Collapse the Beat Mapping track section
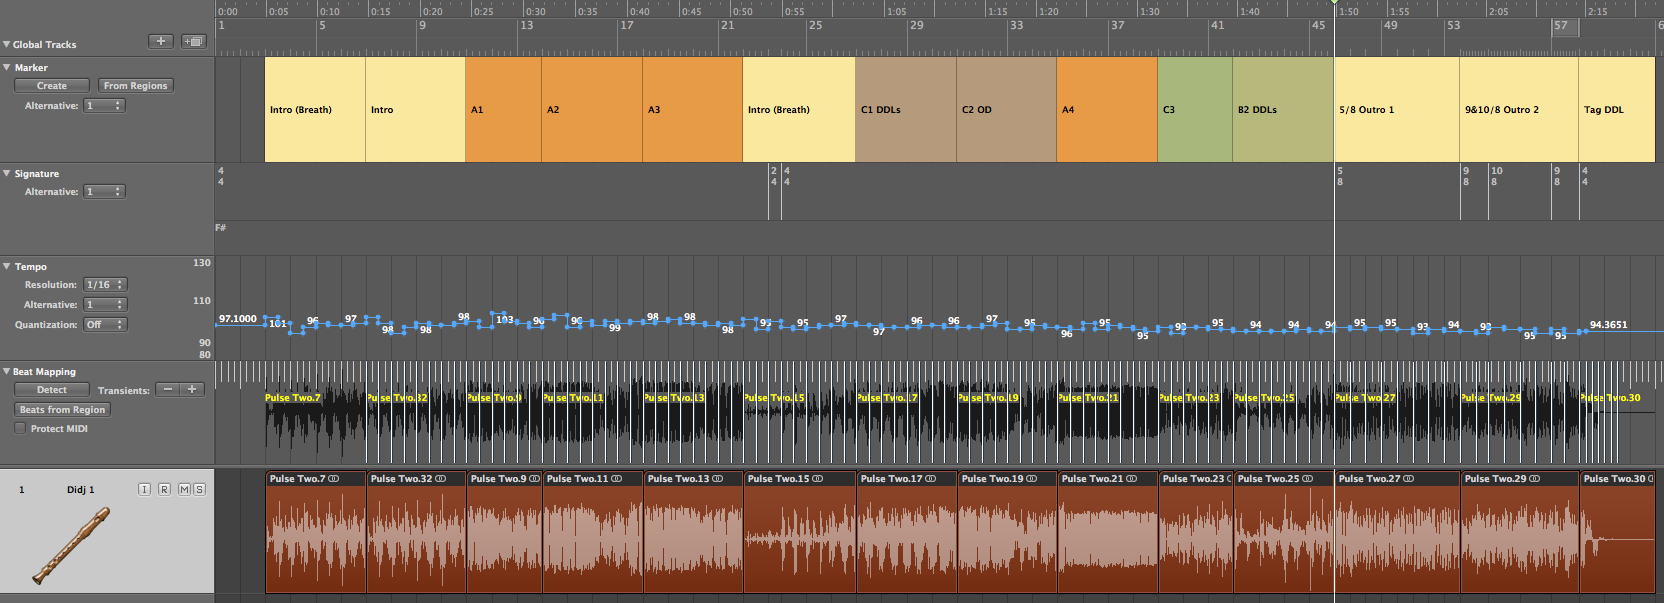This screenshot has width=1664, height=603. [7, 372]
